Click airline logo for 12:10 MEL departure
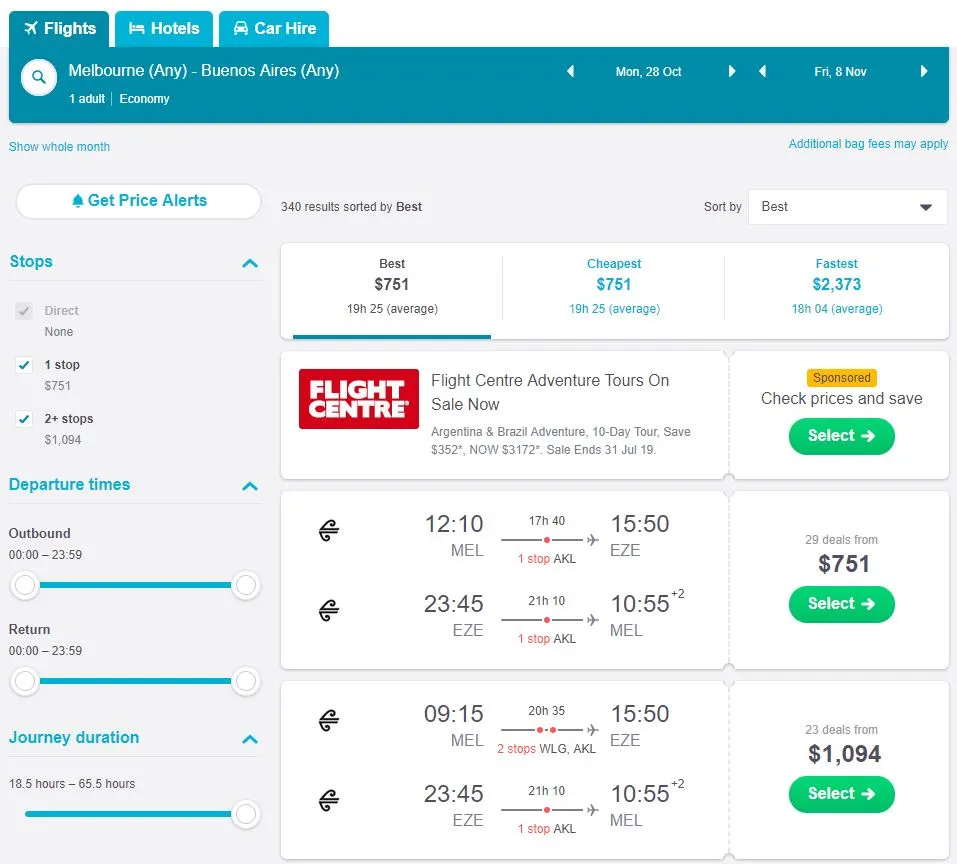Image resolution: width=957 pixels, height=864 pixels. pyautogui.click(x=329, y=531)
